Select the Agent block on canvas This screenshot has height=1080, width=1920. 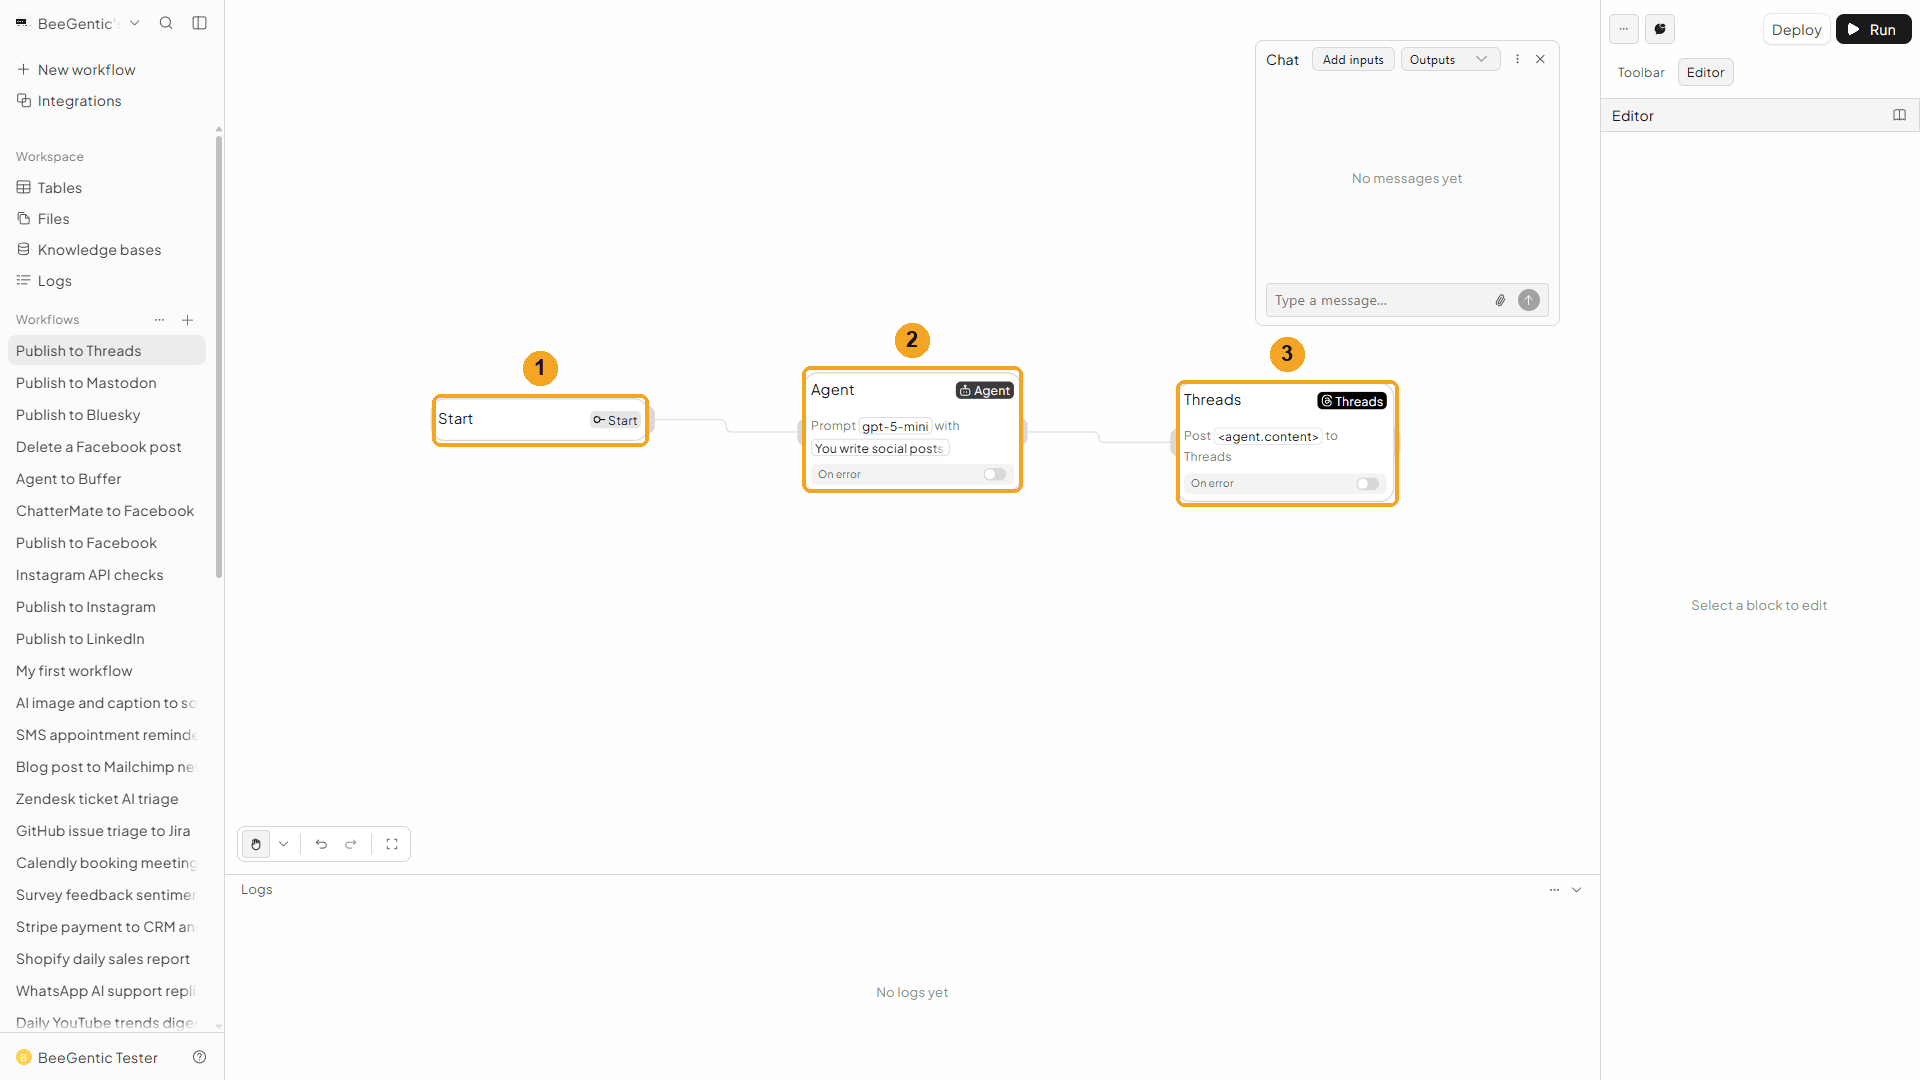(912, 429)
